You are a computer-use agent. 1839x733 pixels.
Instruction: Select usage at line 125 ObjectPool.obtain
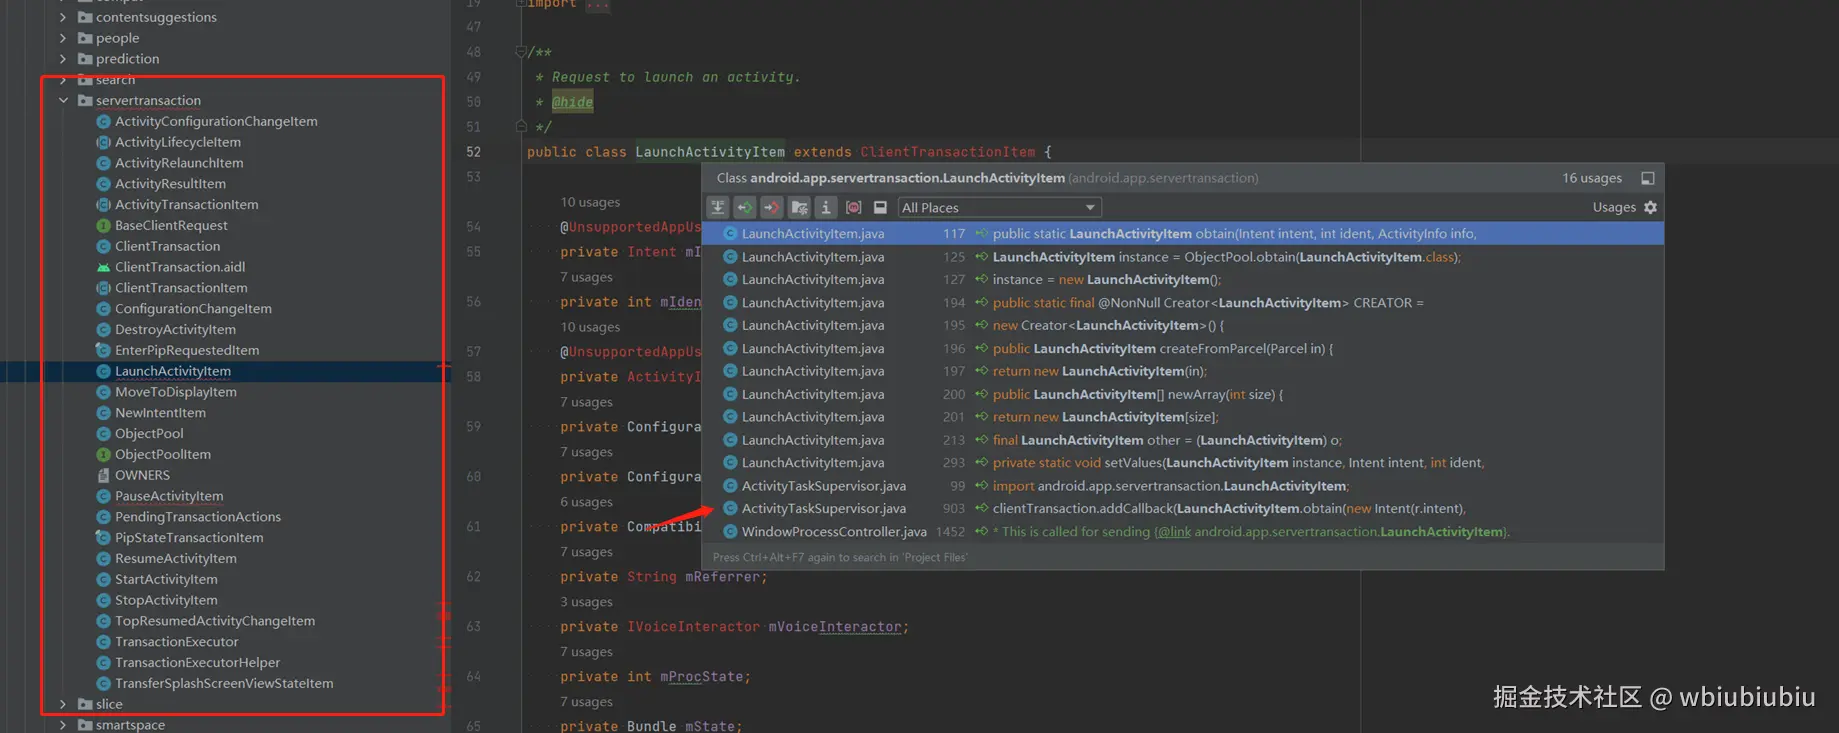click(x=1183, y=257)
